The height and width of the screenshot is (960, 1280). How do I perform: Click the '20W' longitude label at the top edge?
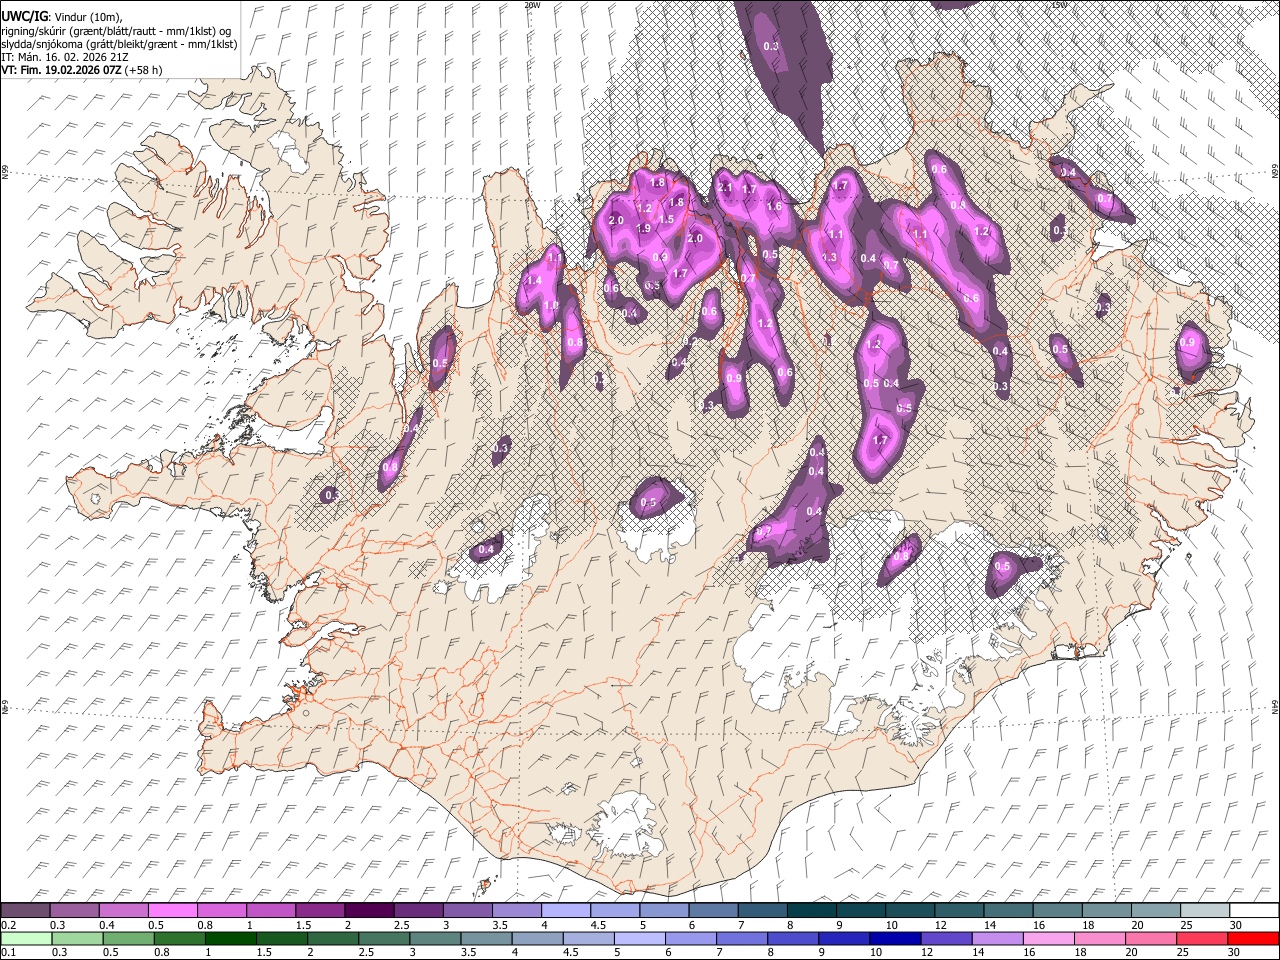(532, 5)
